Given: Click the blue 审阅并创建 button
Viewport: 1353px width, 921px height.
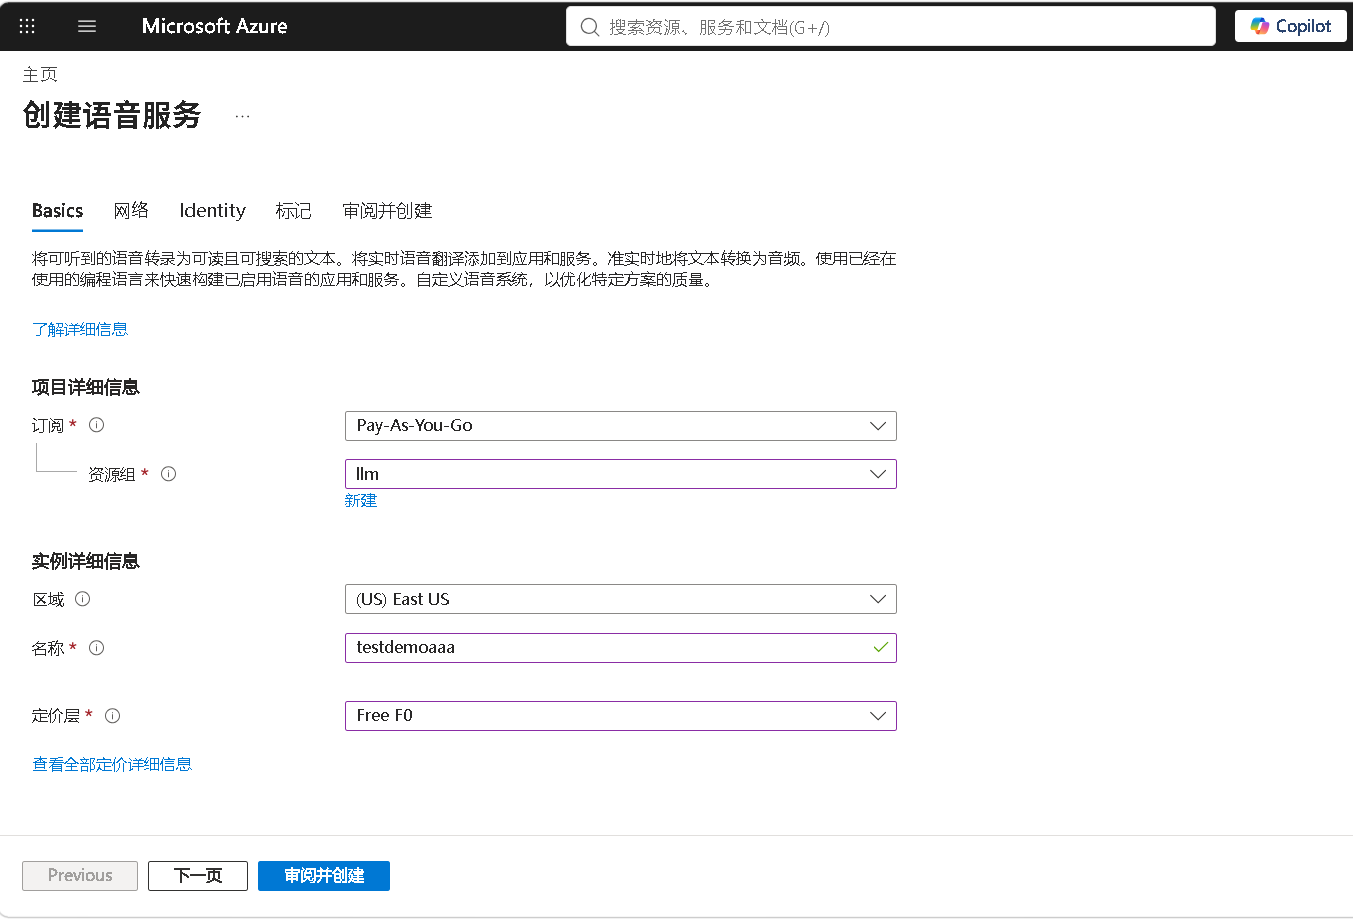Looking at the screenshot, I should 324,876.
